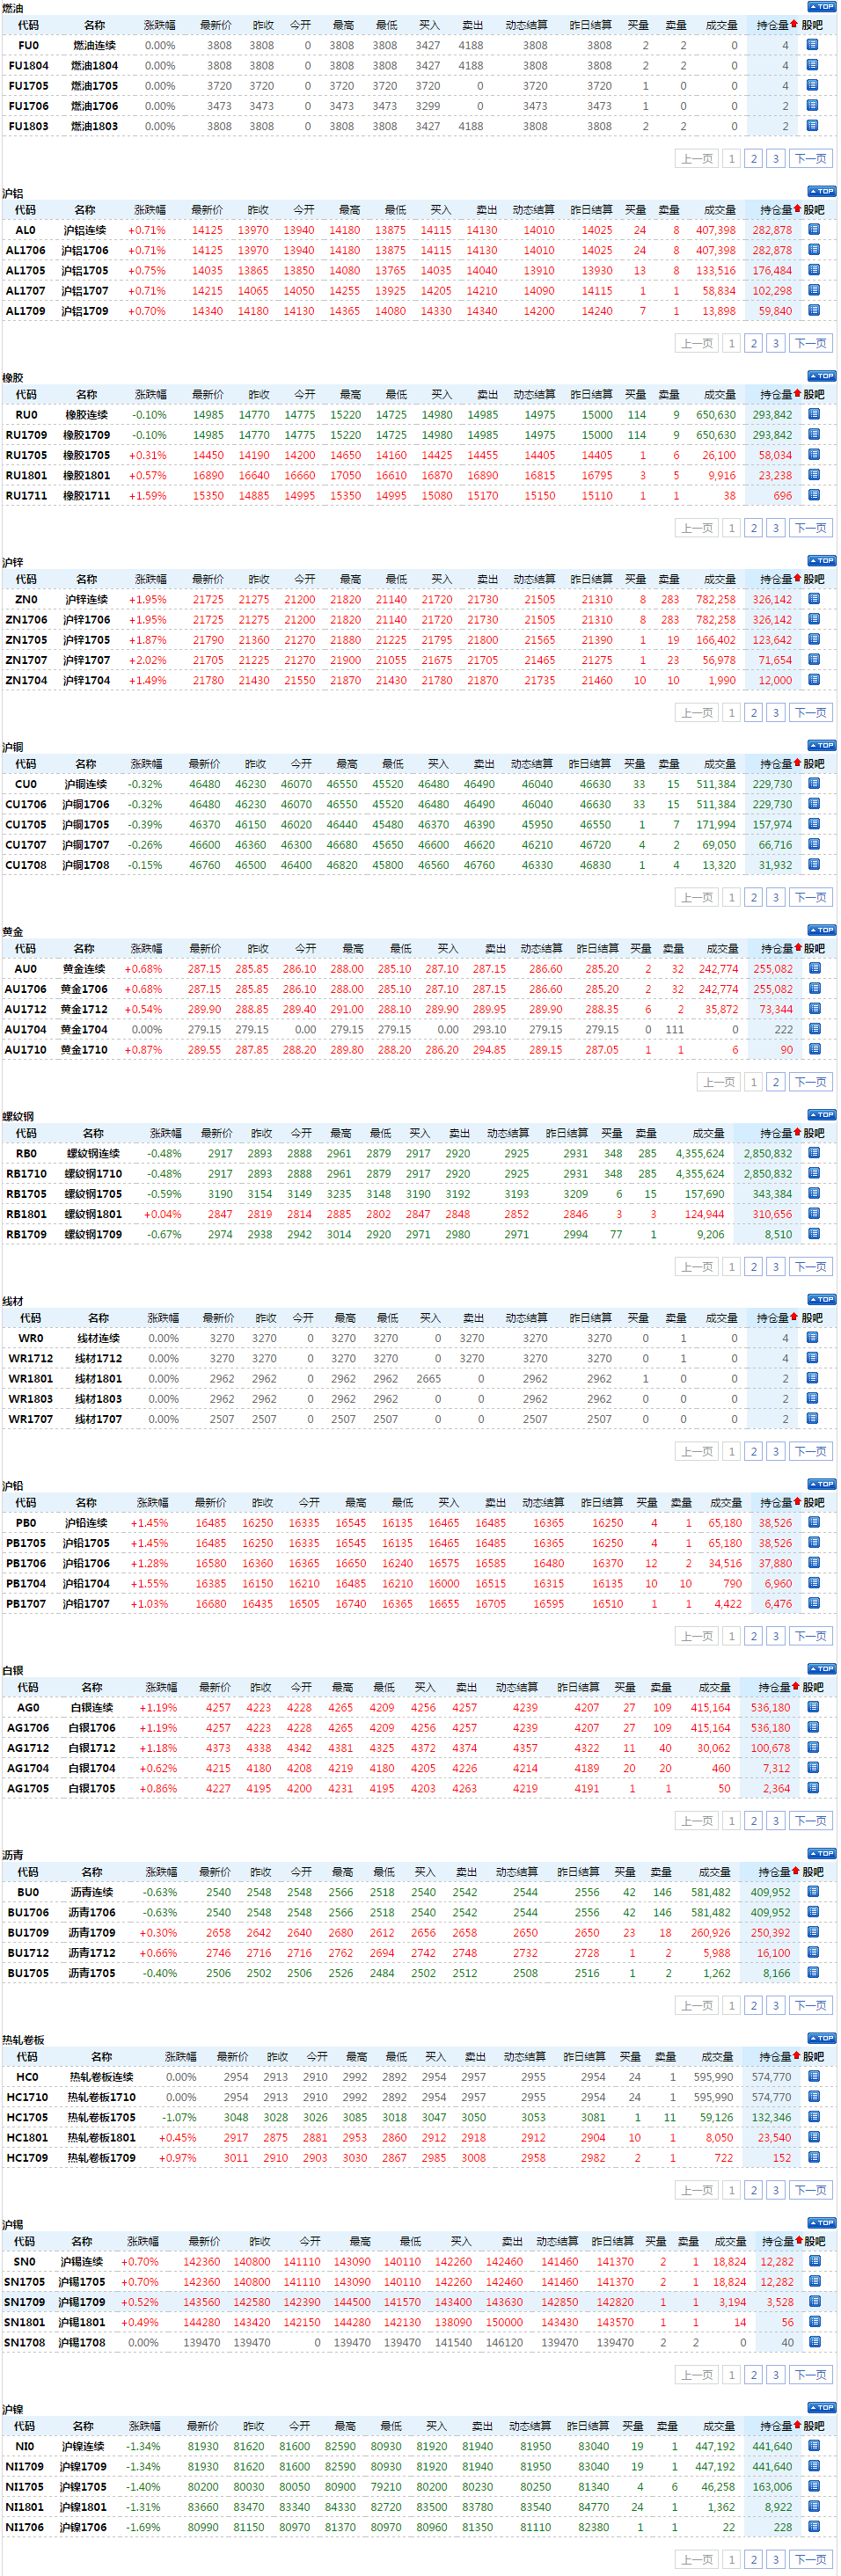The width and height of the screenshot is (841, 2576).
Task: Open the 股吧 icon in the BU1709 row
Action: (x=813, y=1932)
